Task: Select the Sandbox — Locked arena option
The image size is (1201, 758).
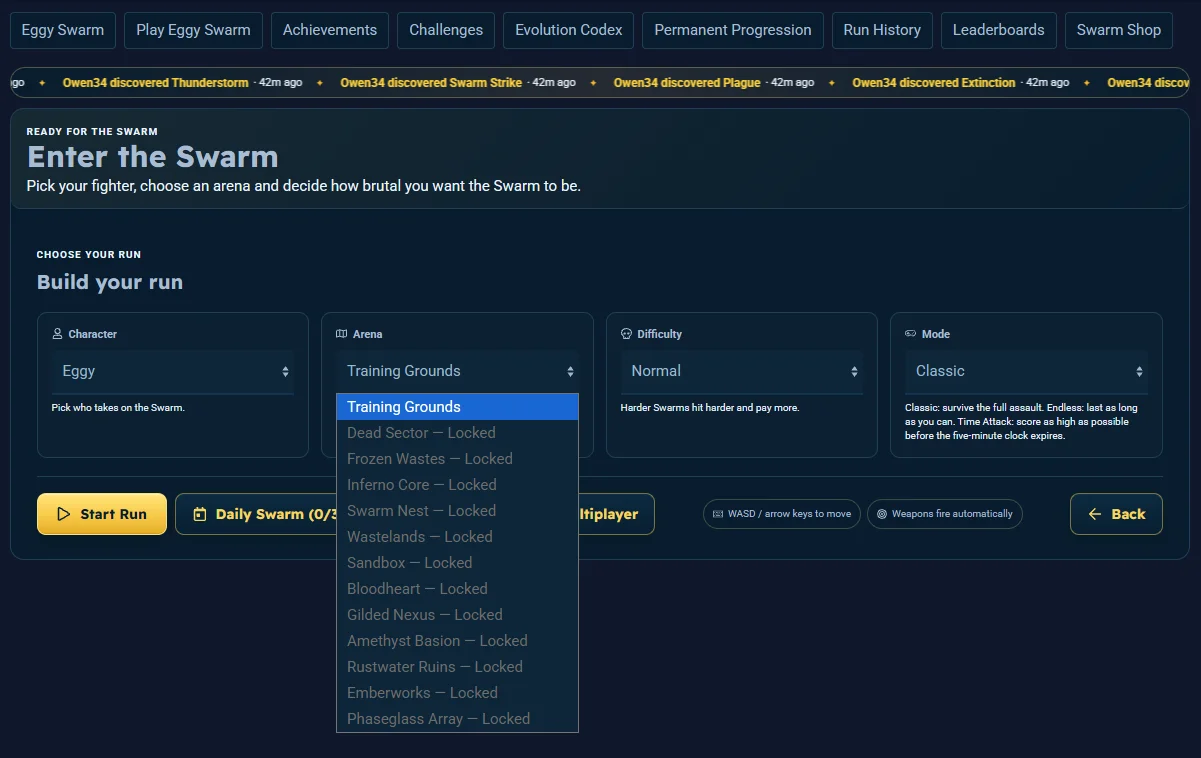Action: point(457,563)
